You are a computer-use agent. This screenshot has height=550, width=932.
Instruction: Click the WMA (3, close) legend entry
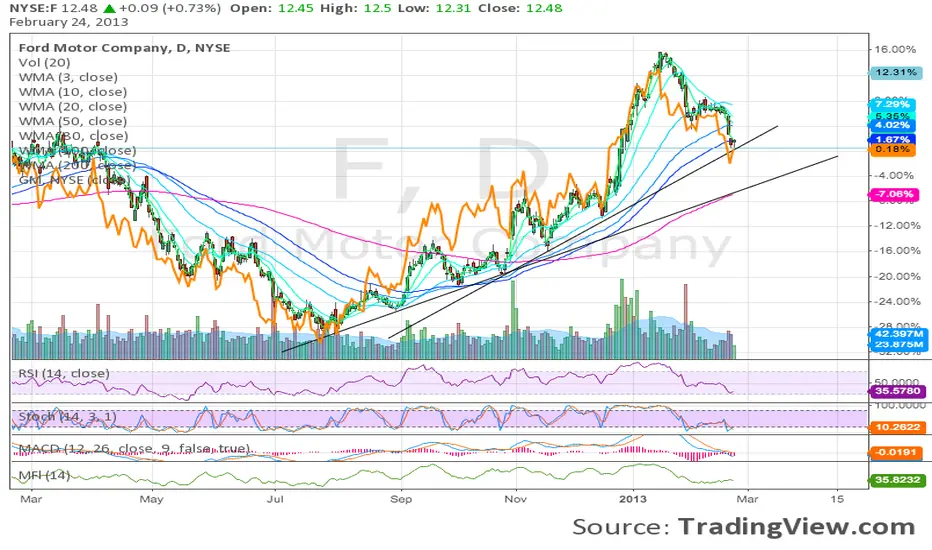pos(68,77)
